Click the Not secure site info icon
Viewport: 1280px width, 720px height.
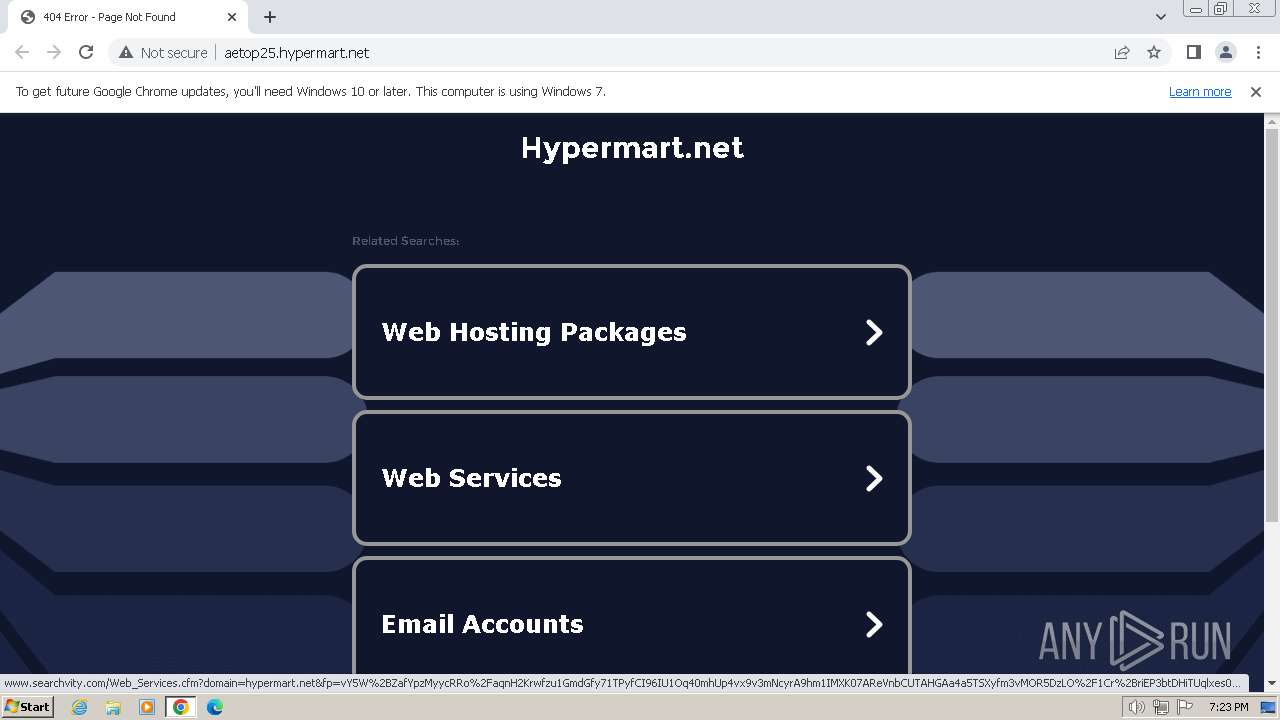pyautogui.click(x=125, y=53)
